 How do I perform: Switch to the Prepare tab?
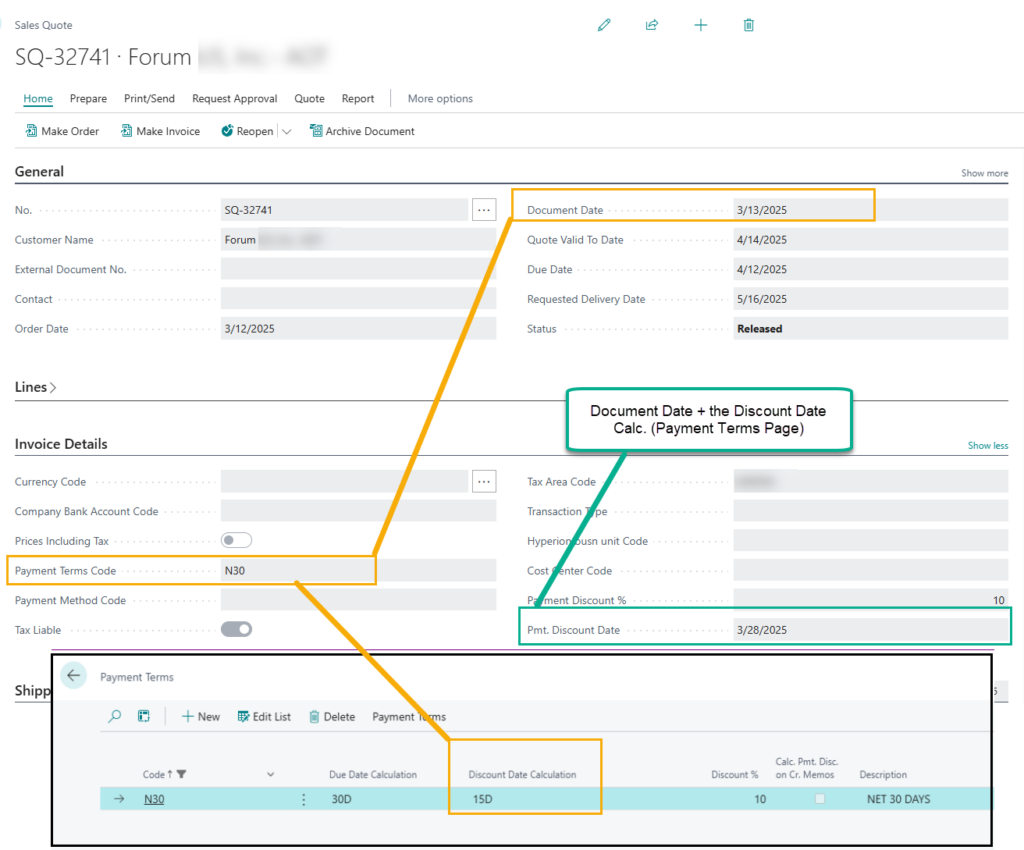[x=88, y=99]
